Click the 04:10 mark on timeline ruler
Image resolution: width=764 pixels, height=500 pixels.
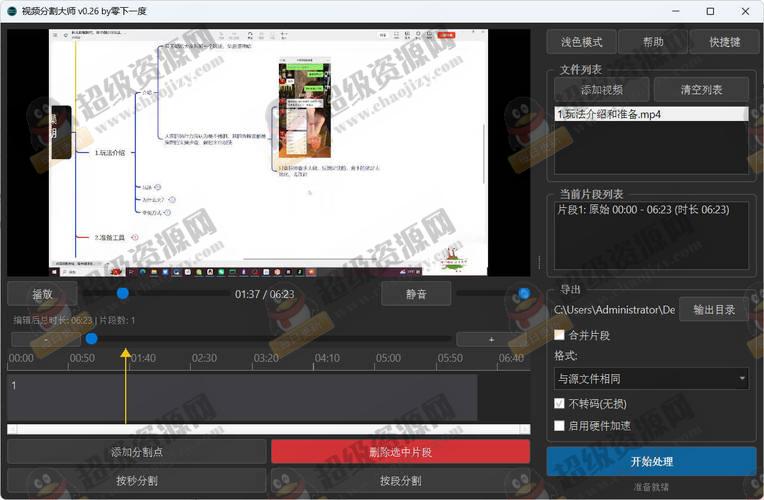(327, 358)
